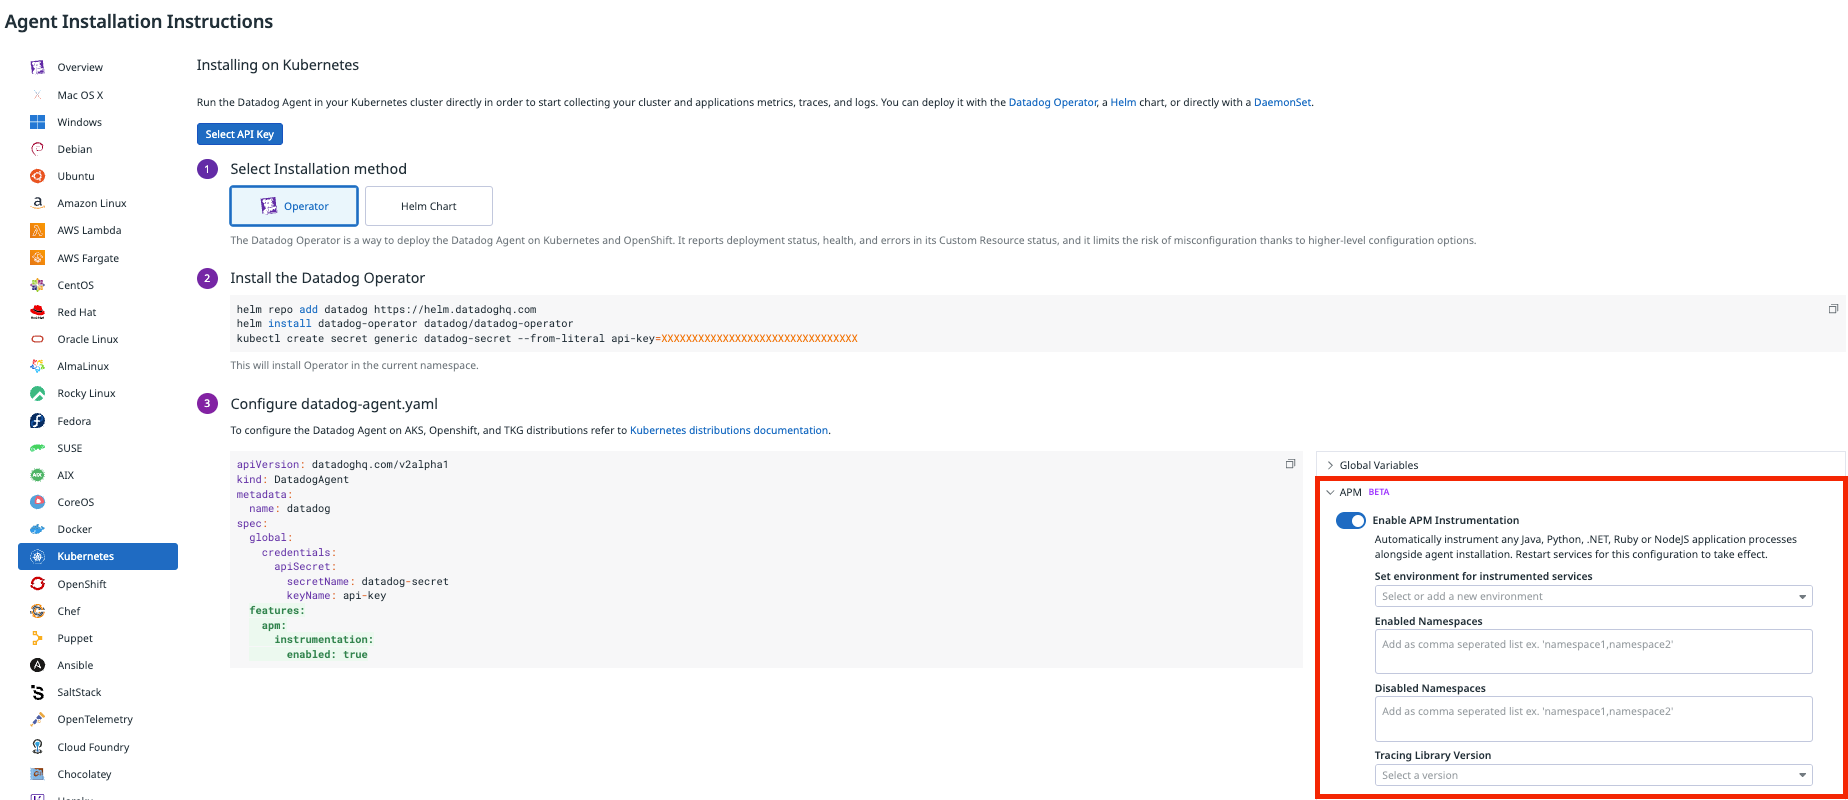
Task: Choose the Helm Chart installation method
Action: 428,206
